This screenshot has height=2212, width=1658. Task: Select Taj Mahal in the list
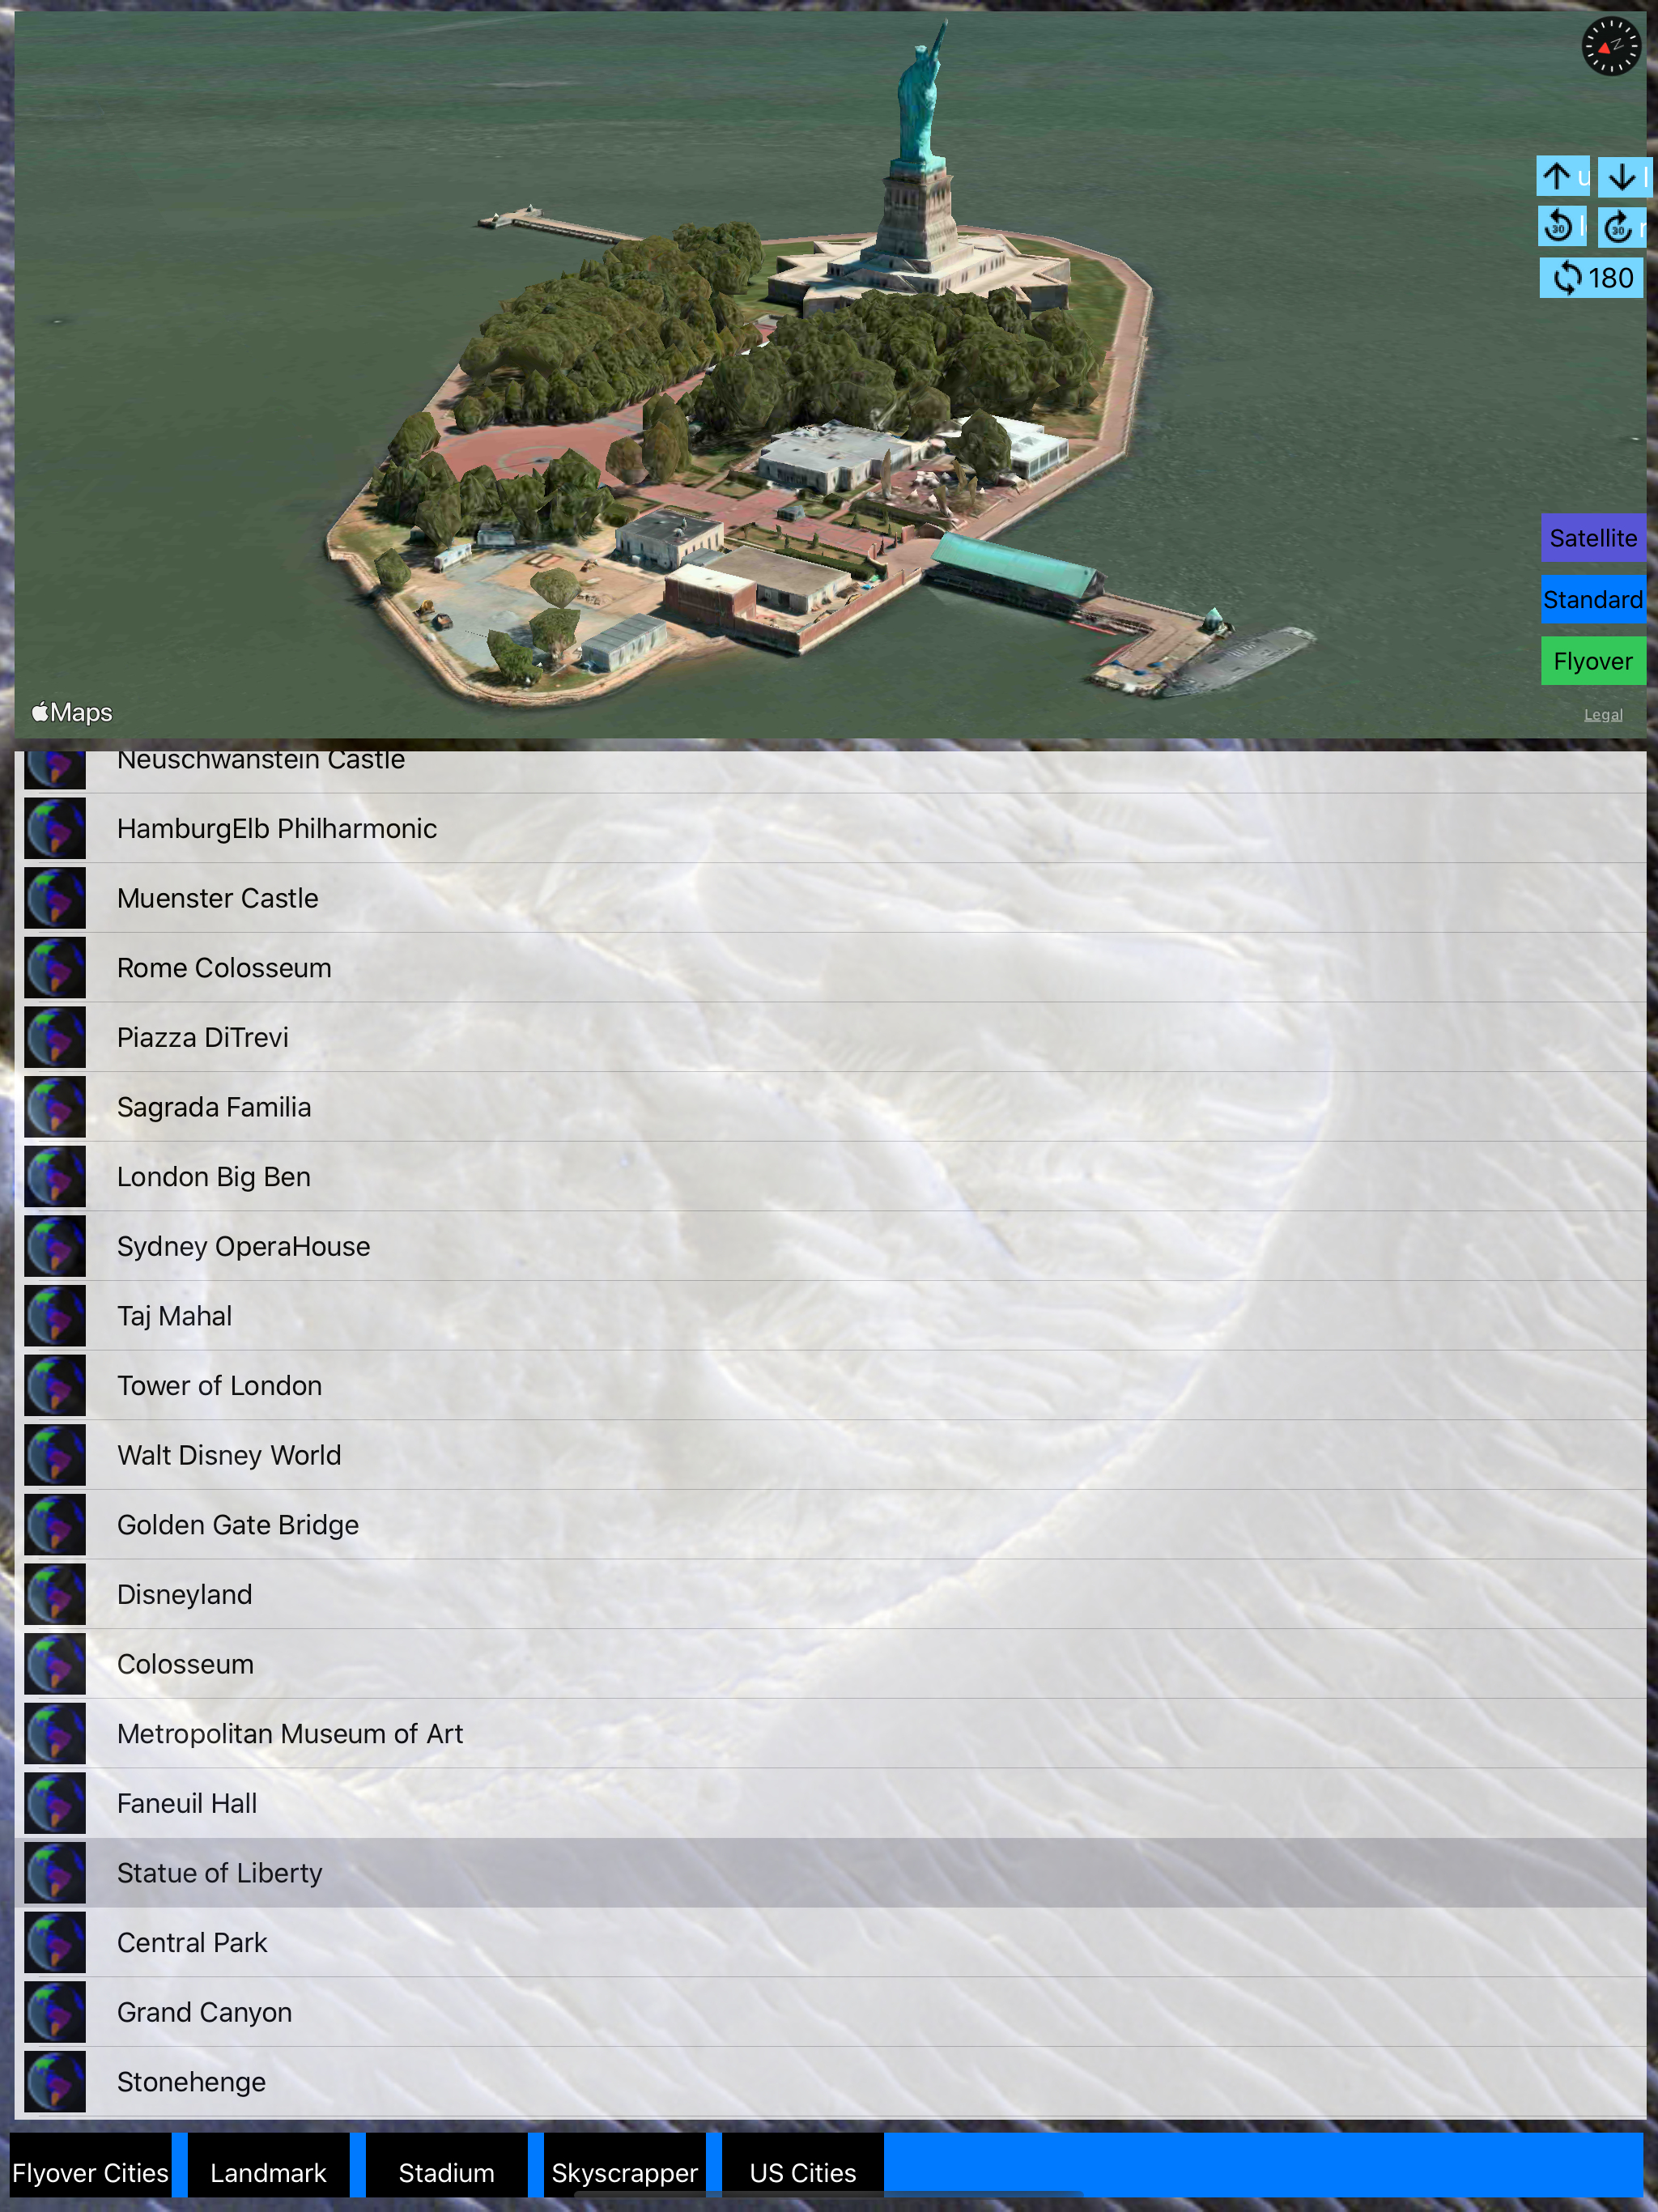(830, 1316)
